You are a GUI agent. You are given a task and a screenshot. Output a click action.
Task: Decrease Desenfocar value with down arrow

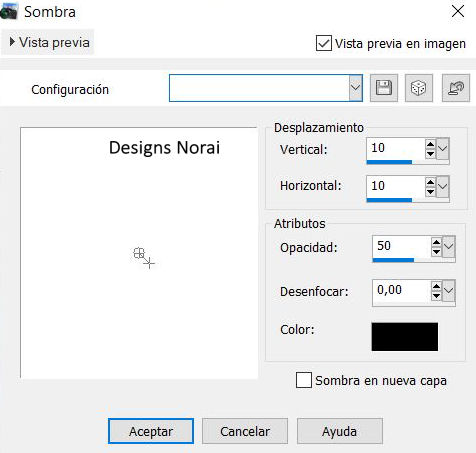[x=436, y=296]
